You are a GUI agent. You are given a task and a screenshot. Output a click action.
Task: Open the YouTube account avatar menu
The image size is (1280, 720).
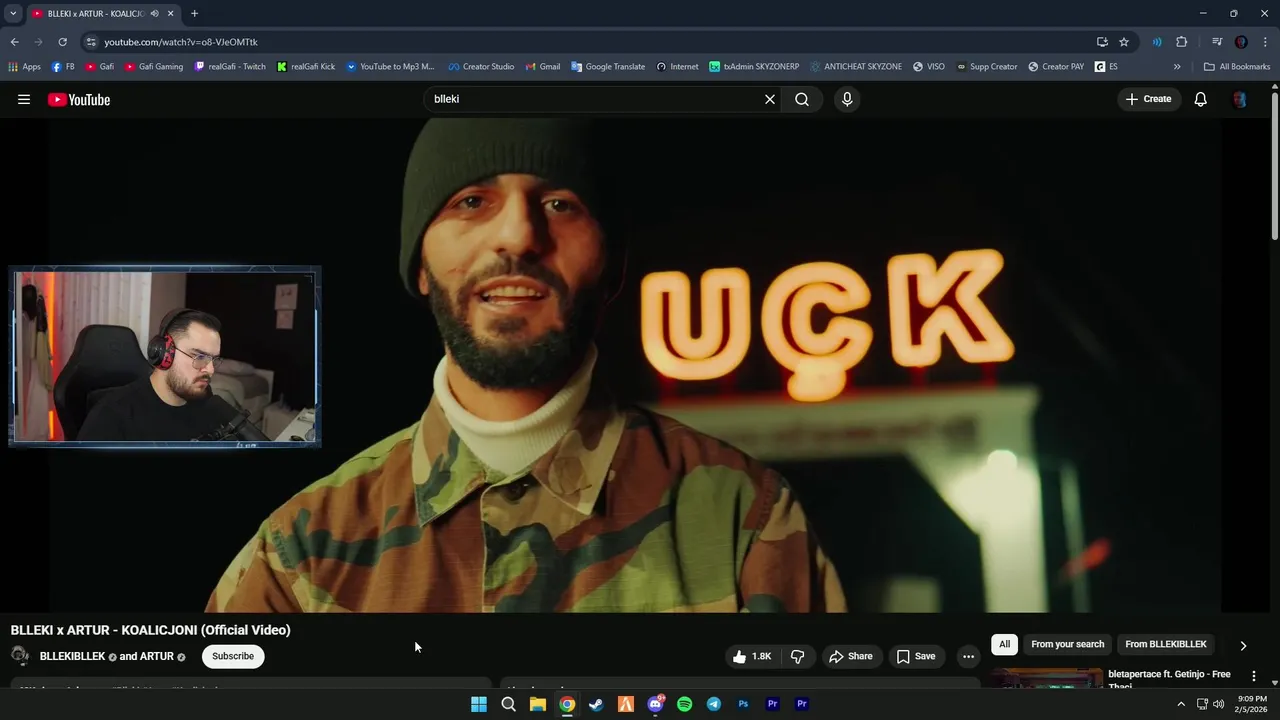click(1240, 99)
